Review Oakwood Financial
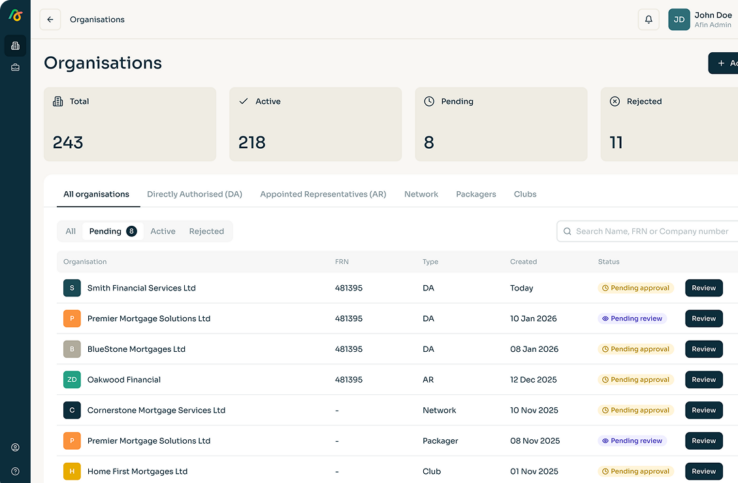This screenshot has width=738, height=483. click(x=704, y=379)
